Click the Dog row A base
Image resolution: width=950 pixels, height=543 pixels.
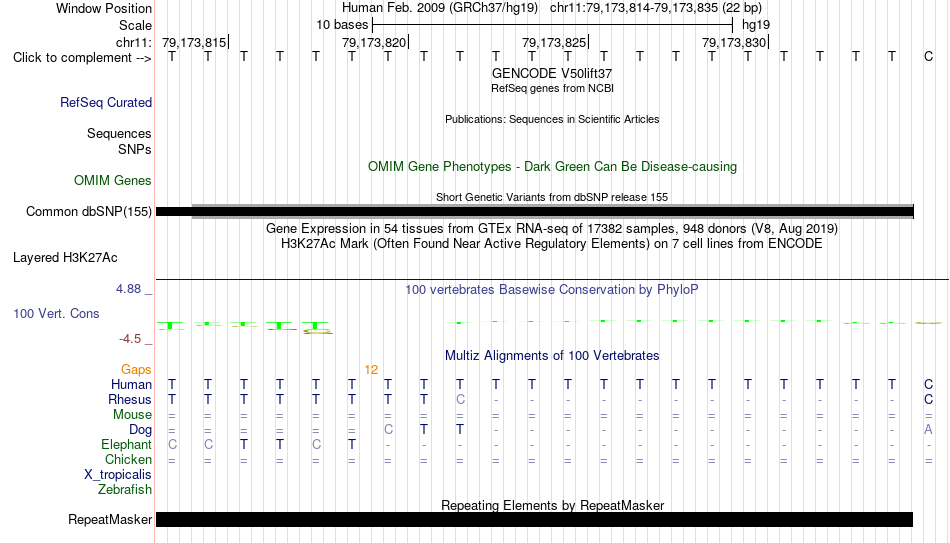click(x=928, y=430)
